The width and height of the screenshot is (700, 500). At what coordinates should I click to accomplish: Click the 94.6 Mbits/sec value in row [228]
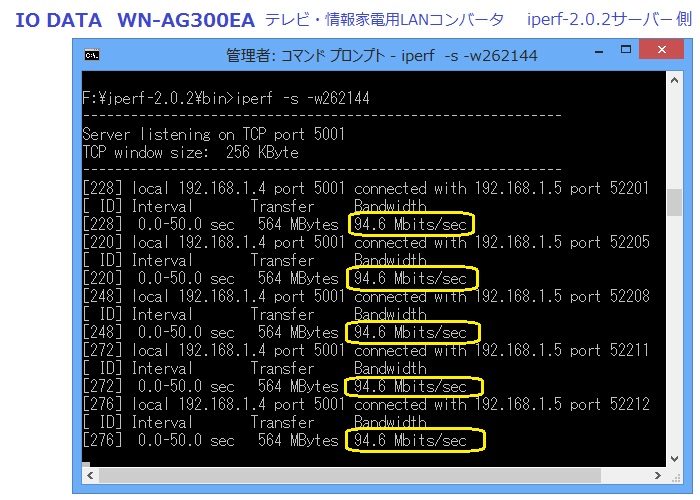(410, 224)
